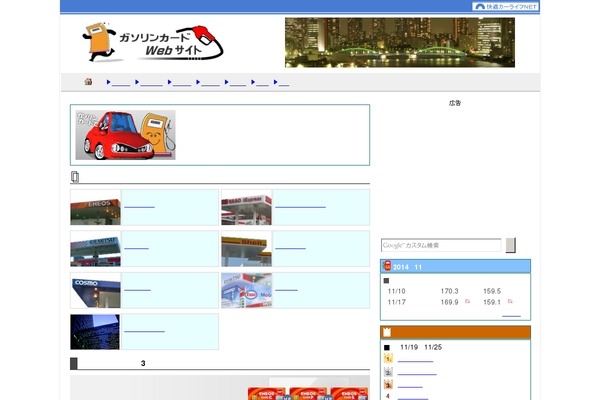The height and width of the screenshot is (400, 600).
Task: Click the 11/19 11/25 ranking period text
Action: click(x=421, y=347)
